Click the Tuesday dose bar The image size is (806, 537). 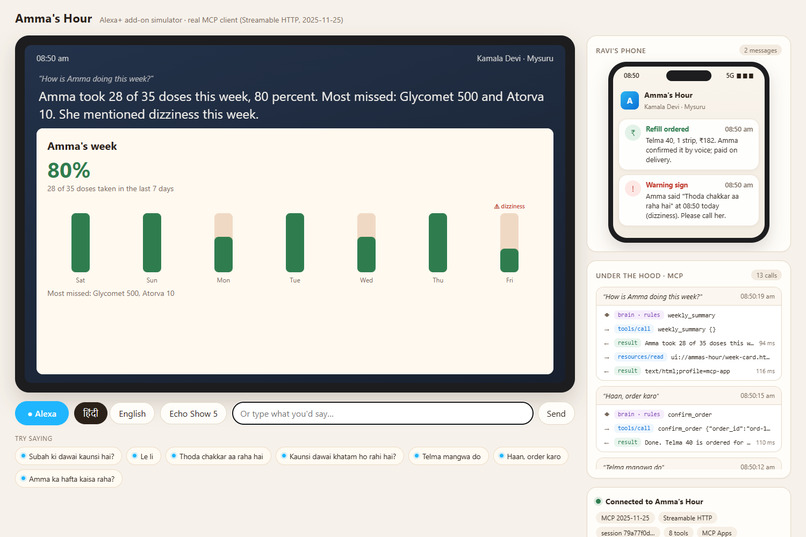click(x=295, y=243)
